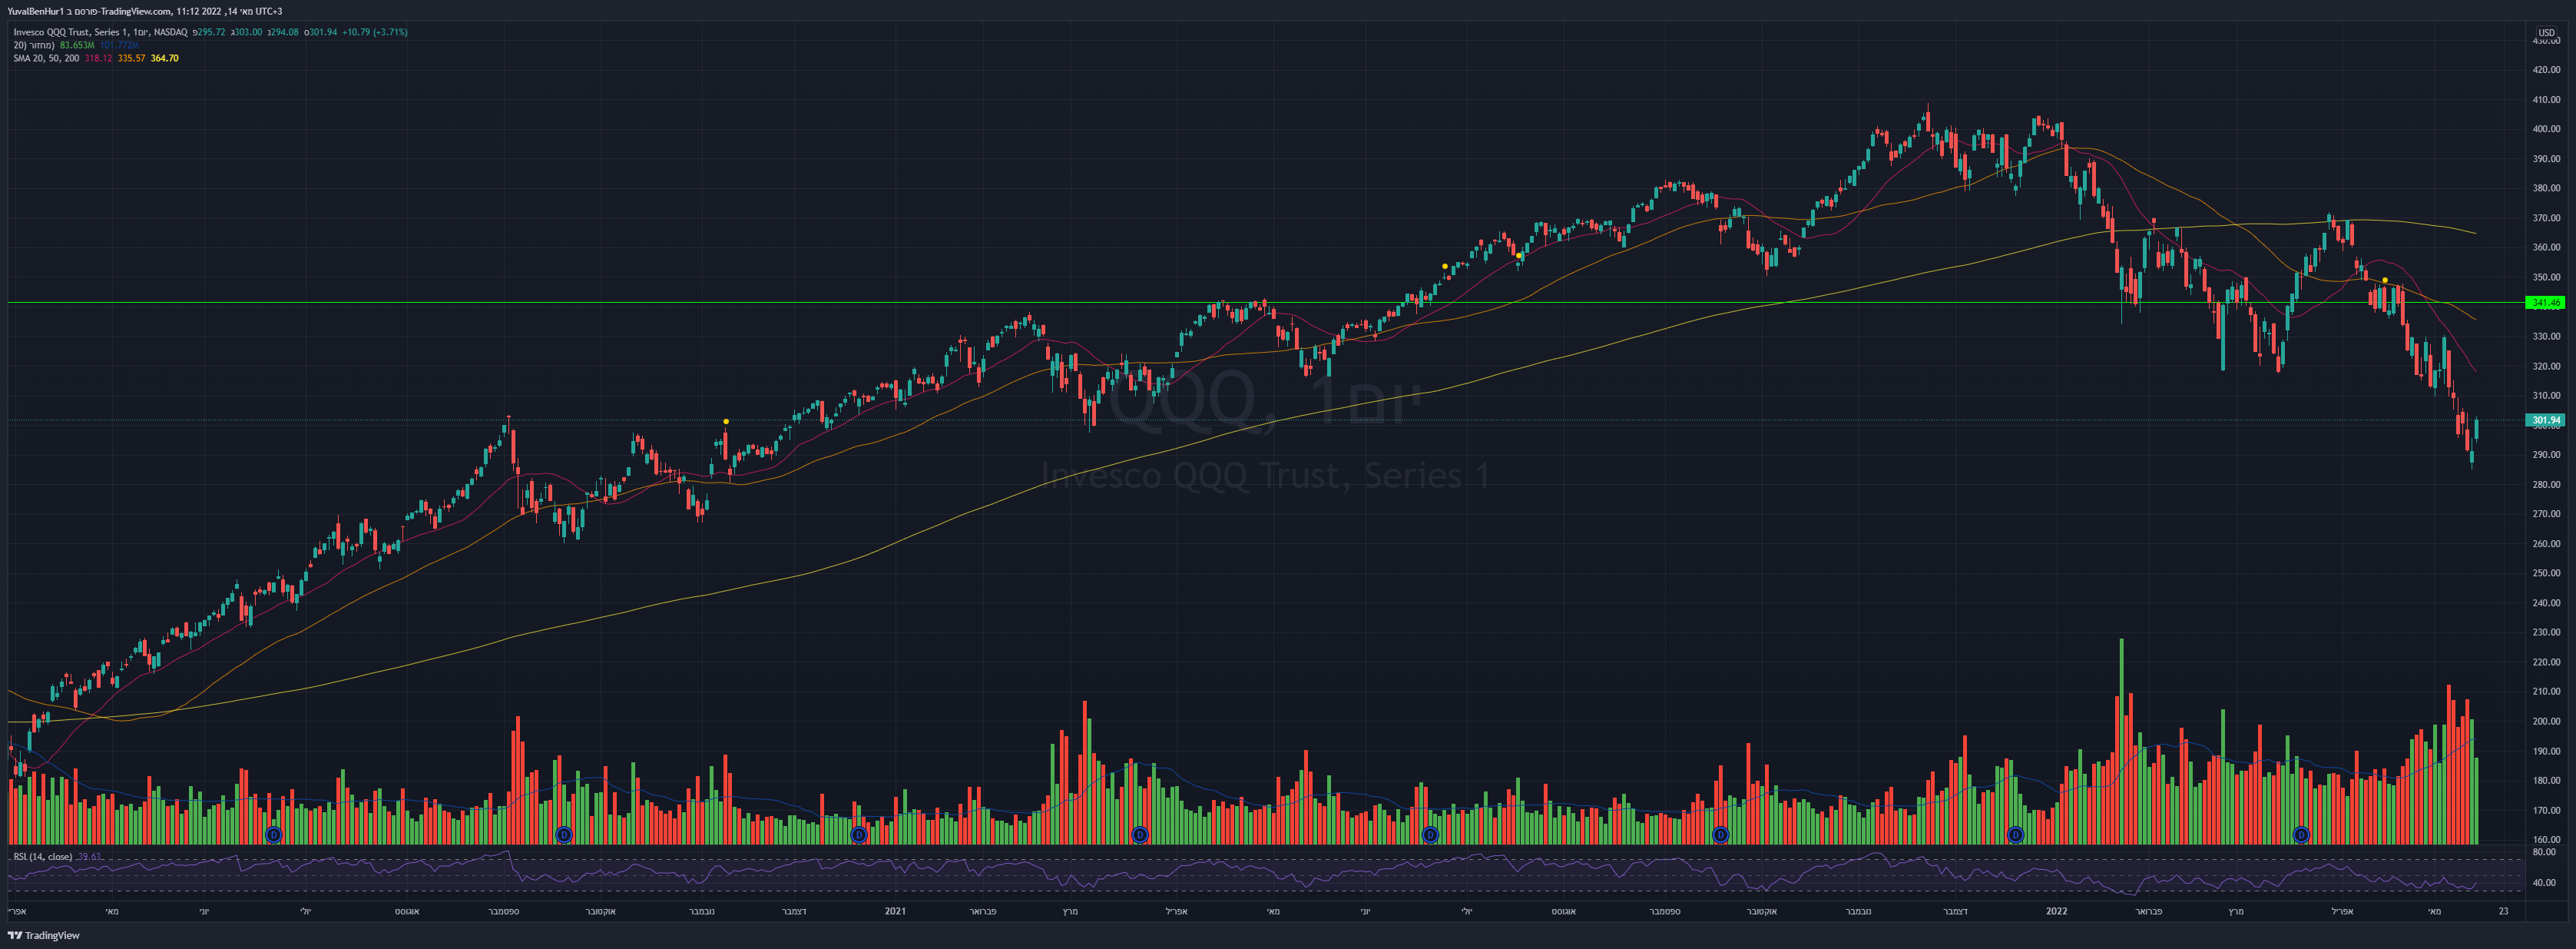Open the TradingView logo link
2576x949 pixels.
pyautogui.click(x=44, y=936)
